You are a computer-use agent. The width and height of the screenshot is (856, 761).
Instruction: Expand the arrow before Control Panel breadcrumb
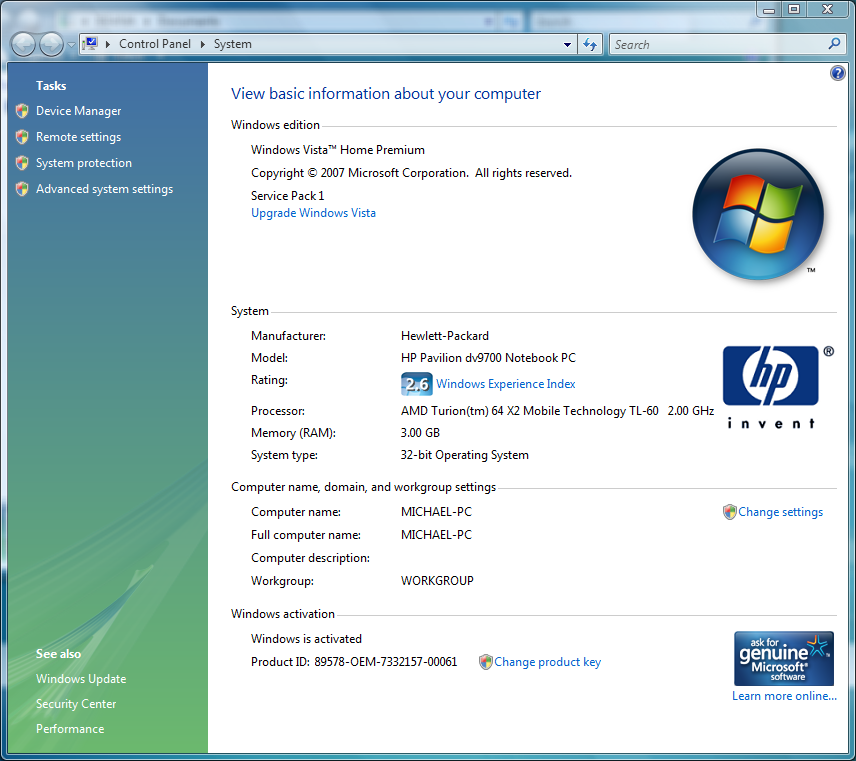(108, 44)
